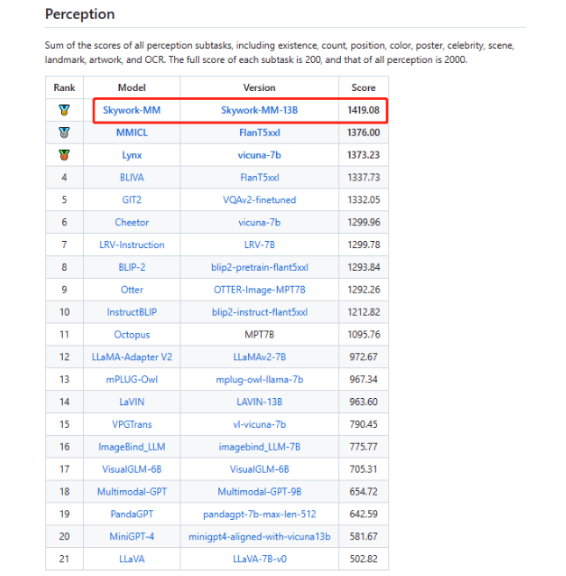
Task: Select the 1212.82 score cell
Action: pyautogui.click(x=364, y=312)
